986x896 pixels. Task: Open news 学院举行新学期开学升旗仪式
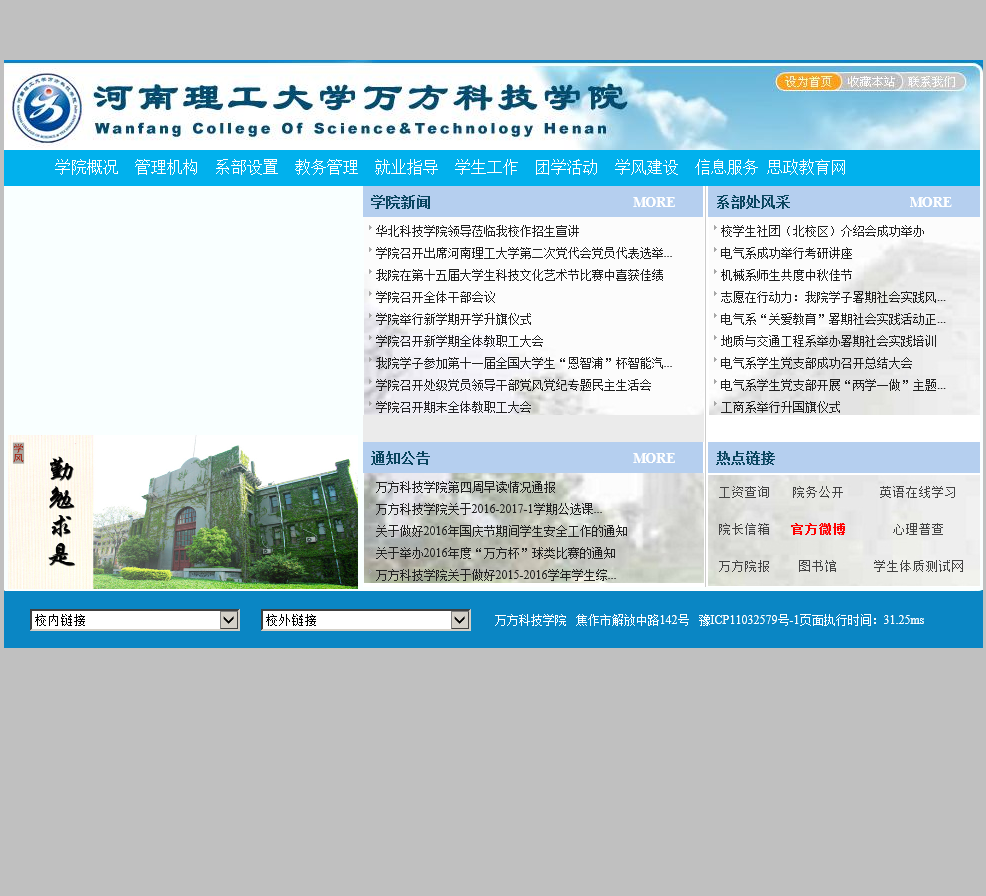[453, 319]
